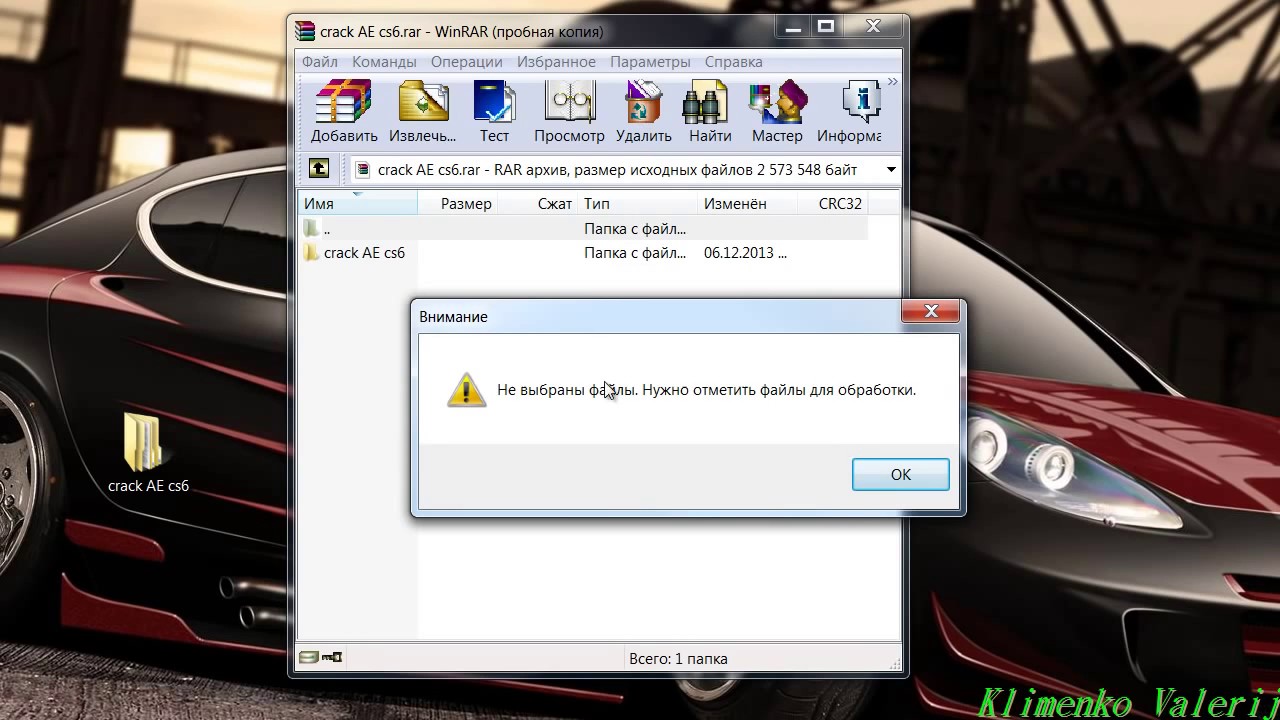Select the parent '..' folder row
Image resolution: width=1280 pixels, height=720 pixels.
tap(583, 229)
